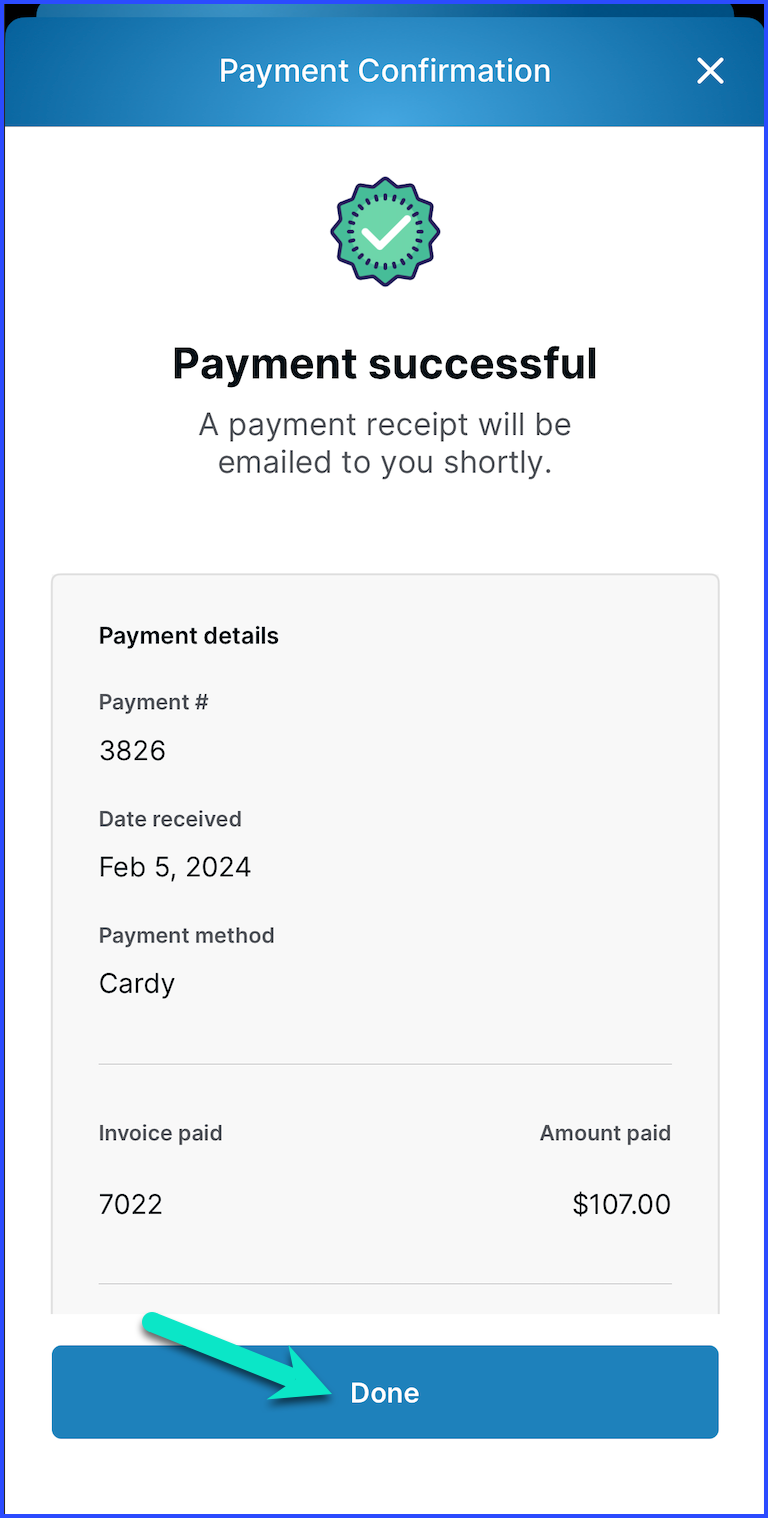Click the Cardy payment method value

point(137,984)
